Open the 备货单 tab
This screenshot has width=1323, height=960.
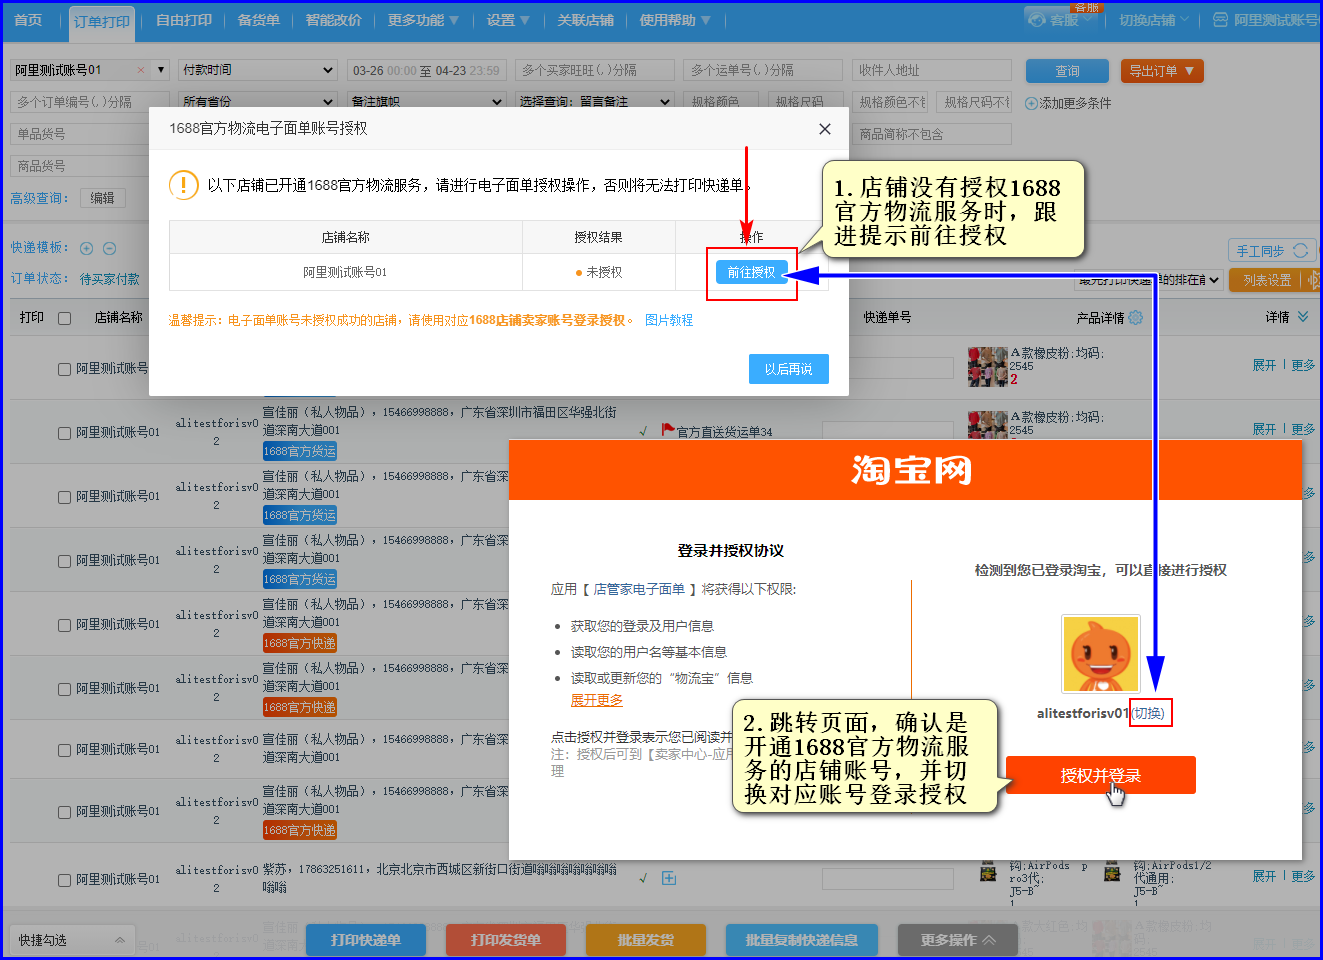pyautogui.click(x=258, y=20)
